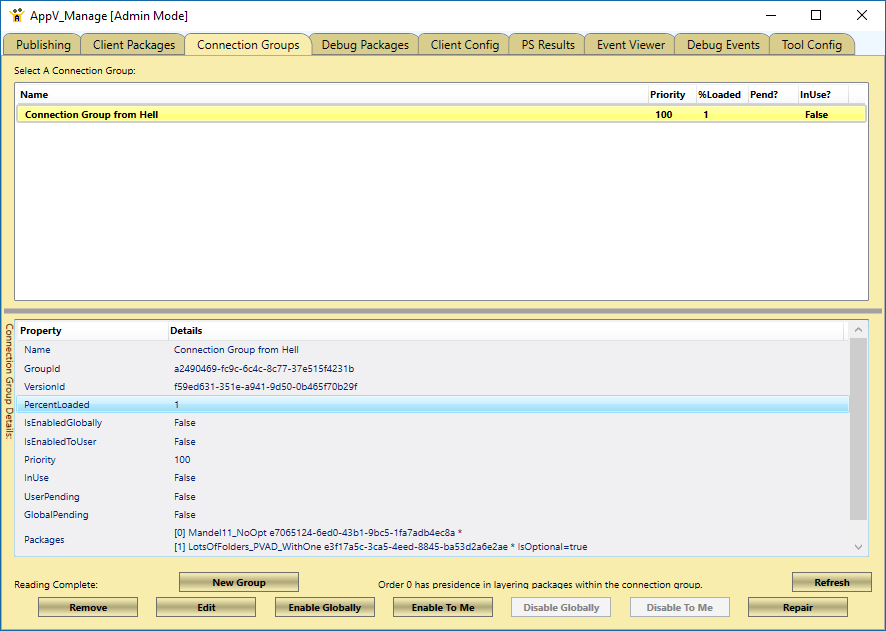Select the UserPending property row

[x=433, y=497]
